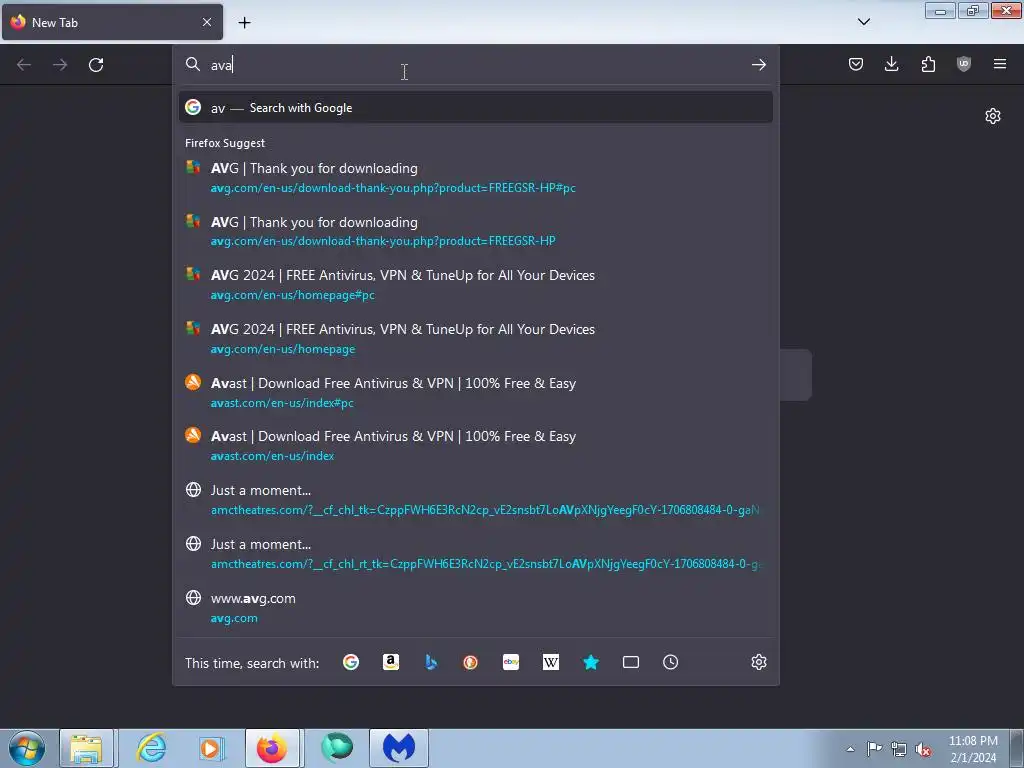Open AVG download-thank-you link ending FREEGSR-HP
1024x768 pixels.
click(x=475, y=231)
